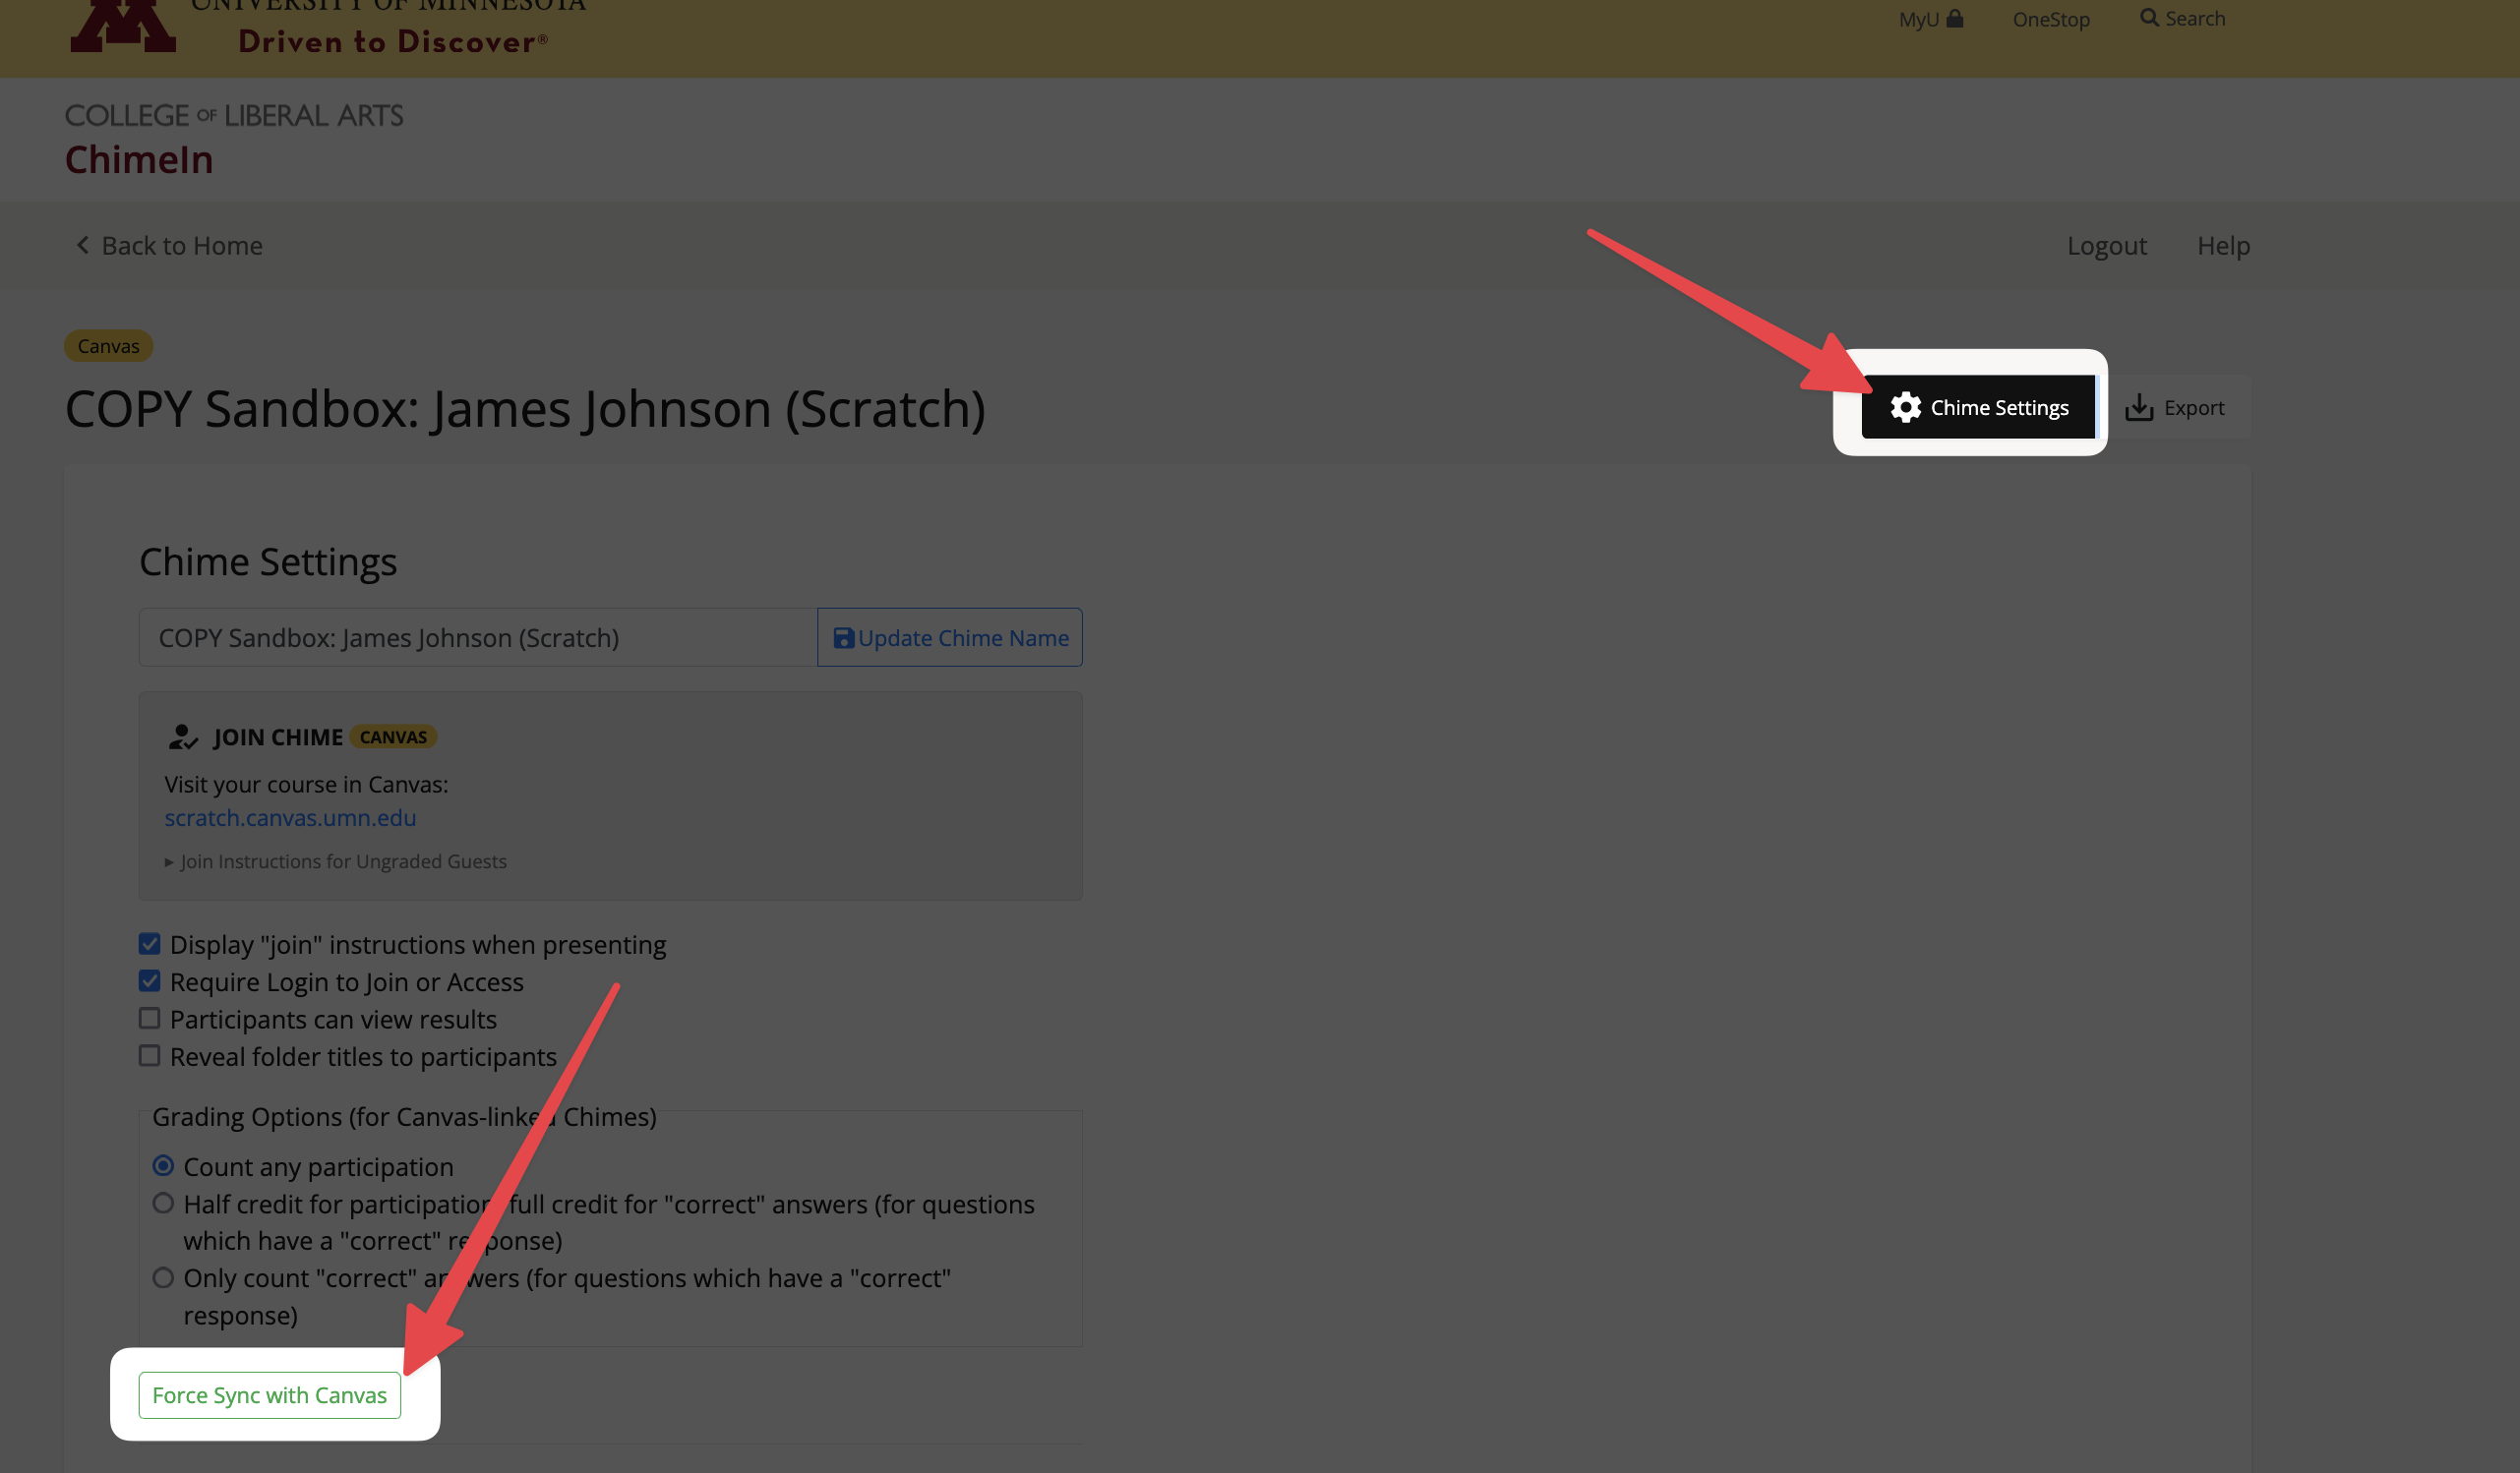Screen dimensions: 2520x1473
Task: Click Logout in the navigation bar
Action: point(2106,245)
